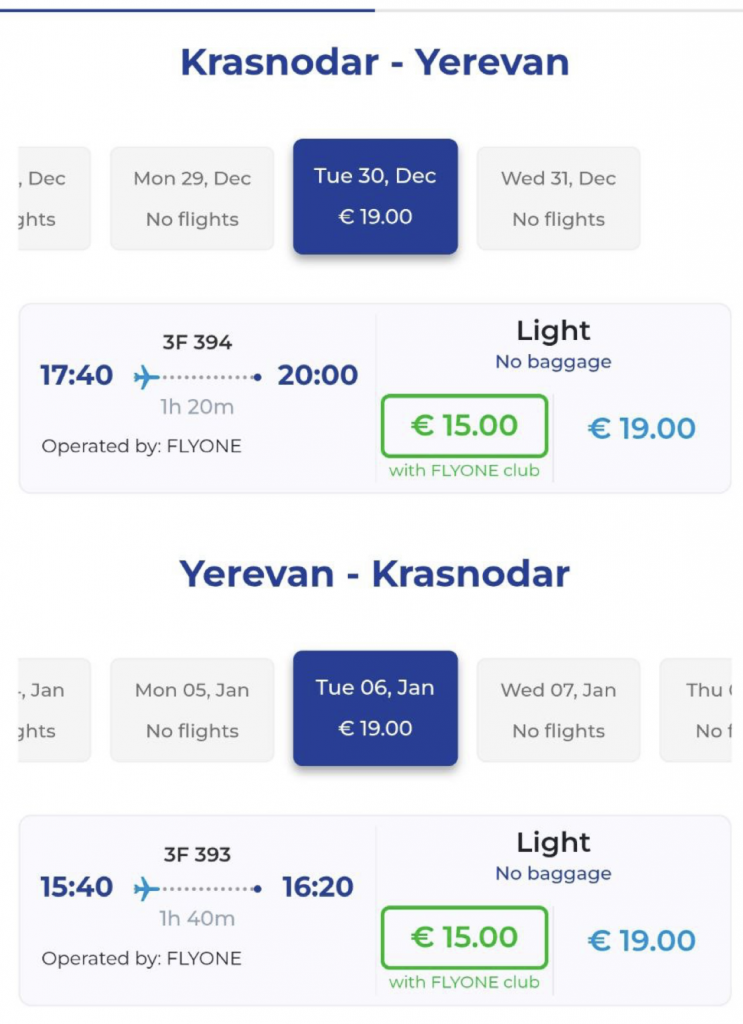Image resolution: width=743 pixels, height=1024 pixels.
Task: Pick € 15.00 FLYONE club fare for Krasnodar-Yerevan
Action: [x=464, y=426]
